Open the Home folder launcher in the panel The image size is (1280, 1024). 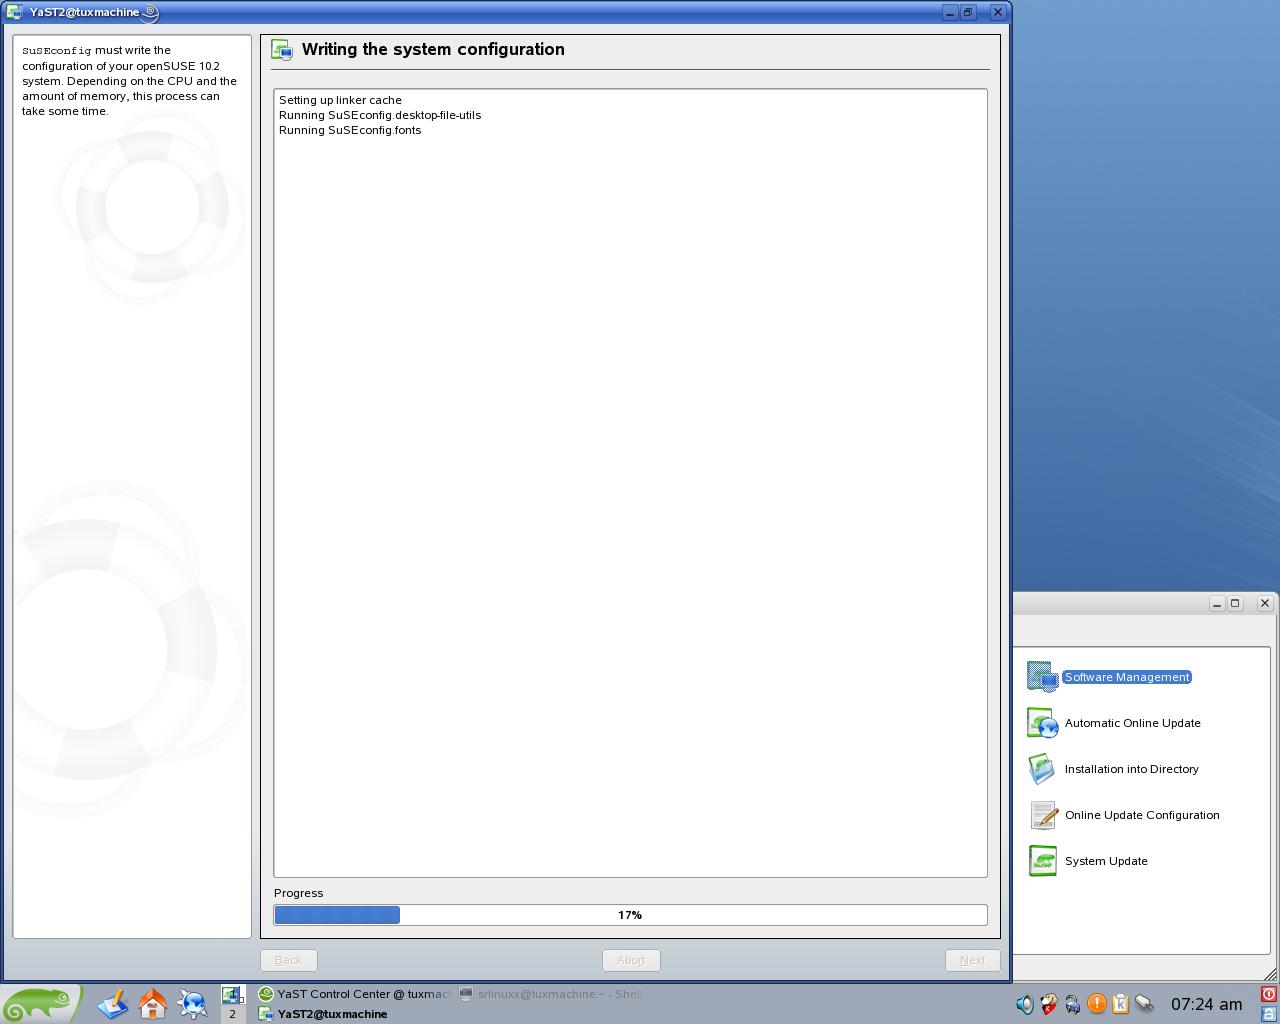152,1003
